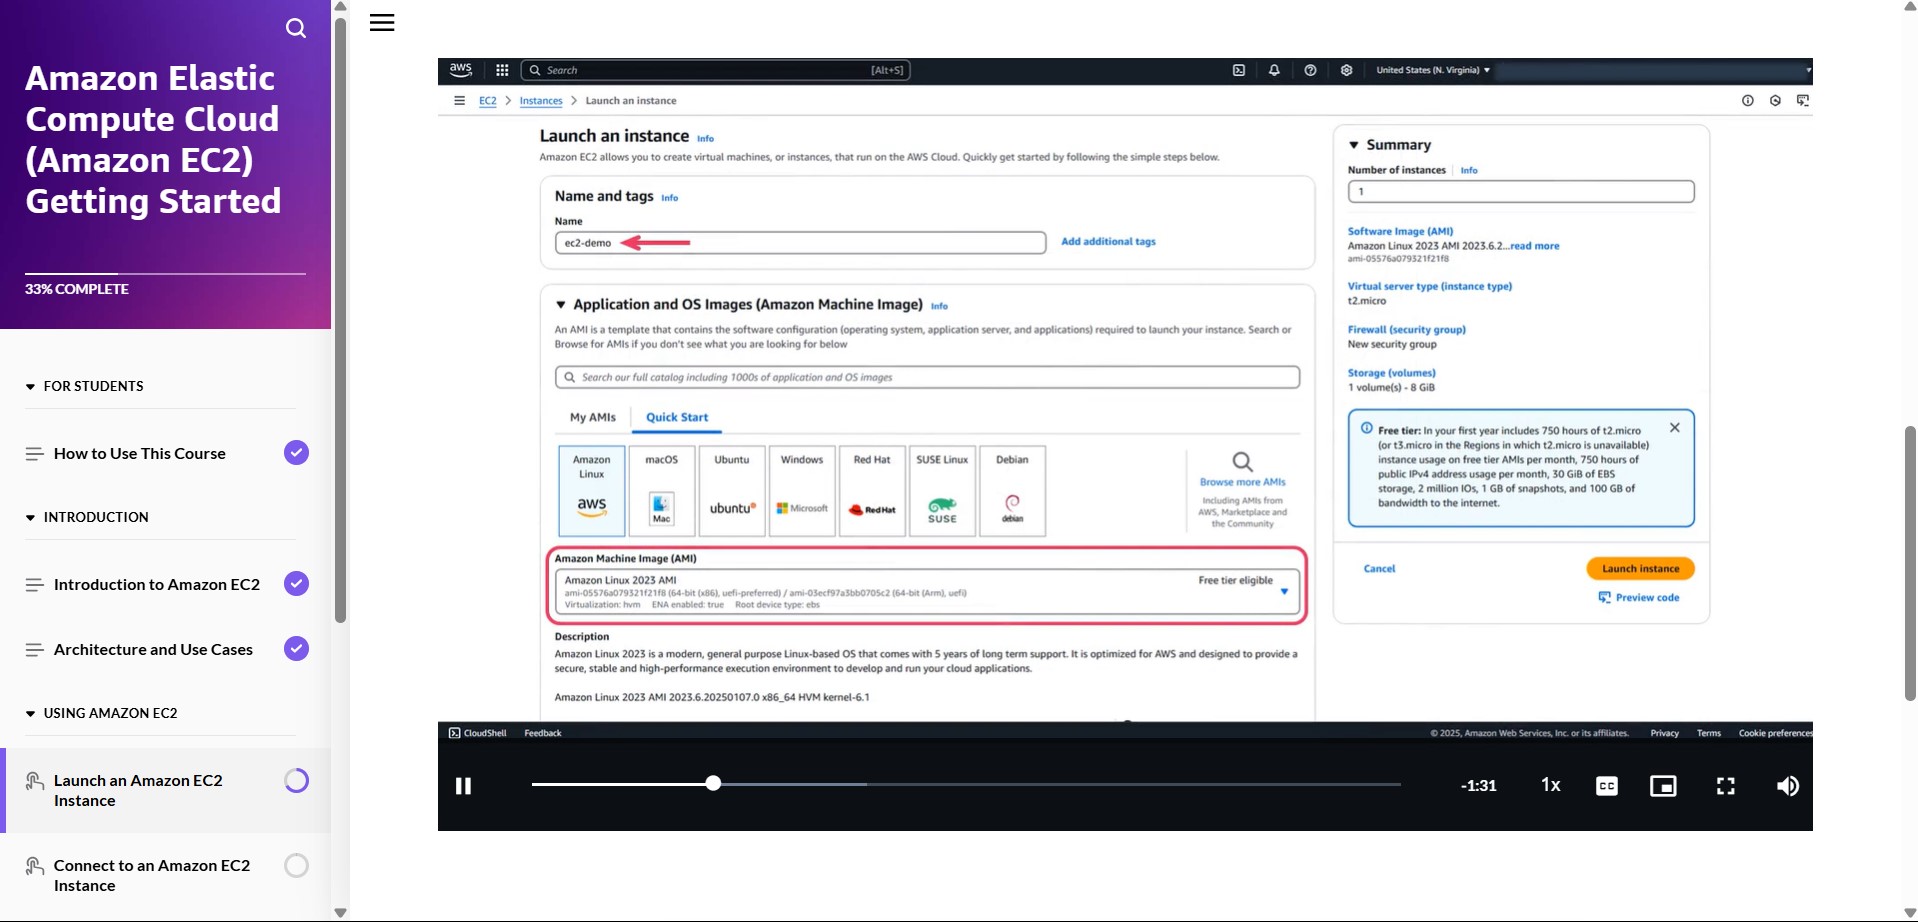Click the AMI catalog search field

pyautogui.click(x=927, y=377)
